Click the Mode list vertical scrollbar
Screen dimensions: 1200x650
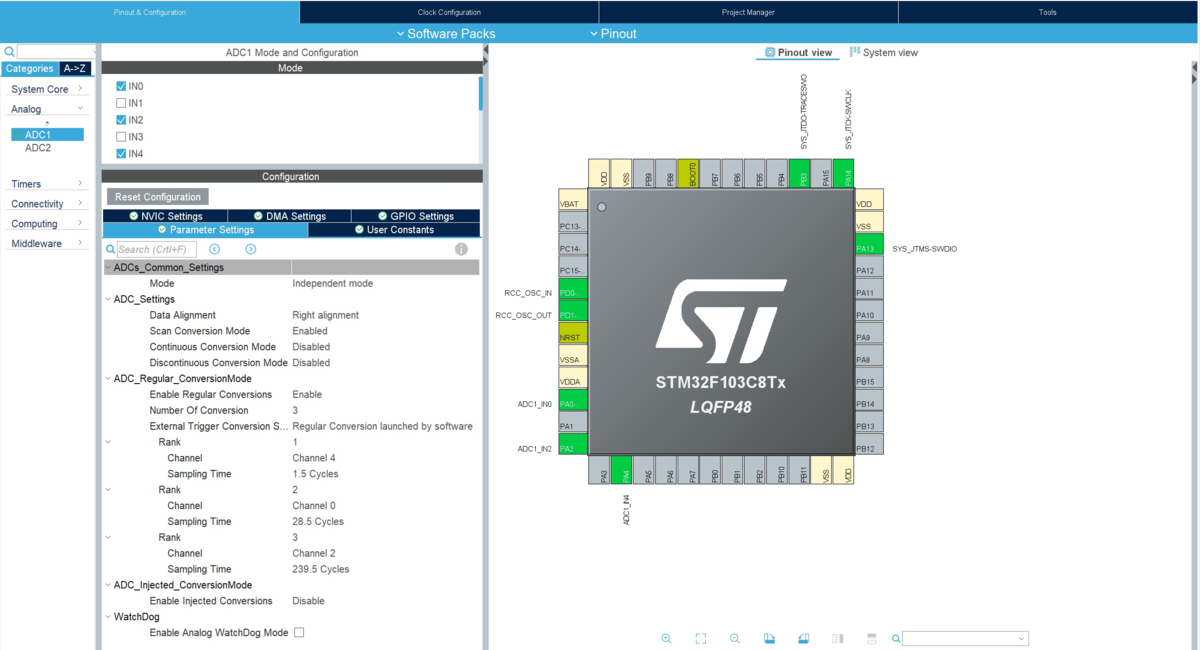pyautogui.click(x=480, y=93)
